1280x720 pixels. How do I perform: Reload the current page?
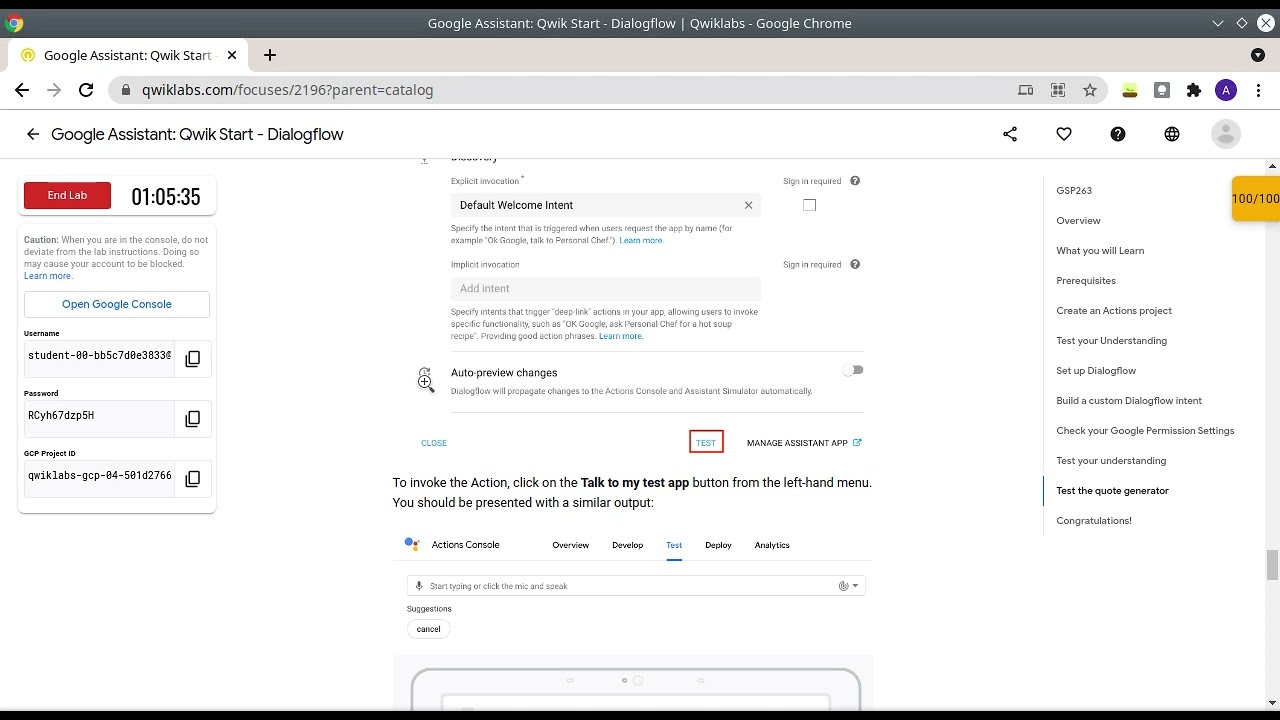tap(86, 90)
